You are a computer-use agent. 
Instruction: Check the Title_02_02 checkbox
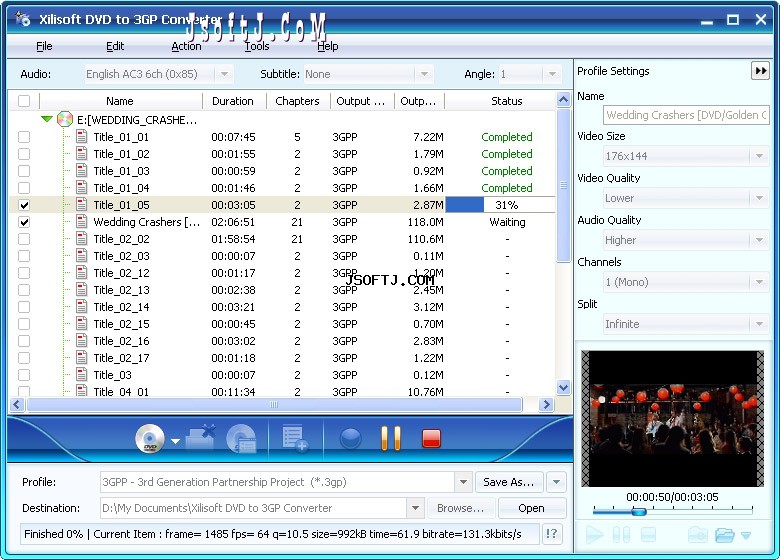click(24, 239)
